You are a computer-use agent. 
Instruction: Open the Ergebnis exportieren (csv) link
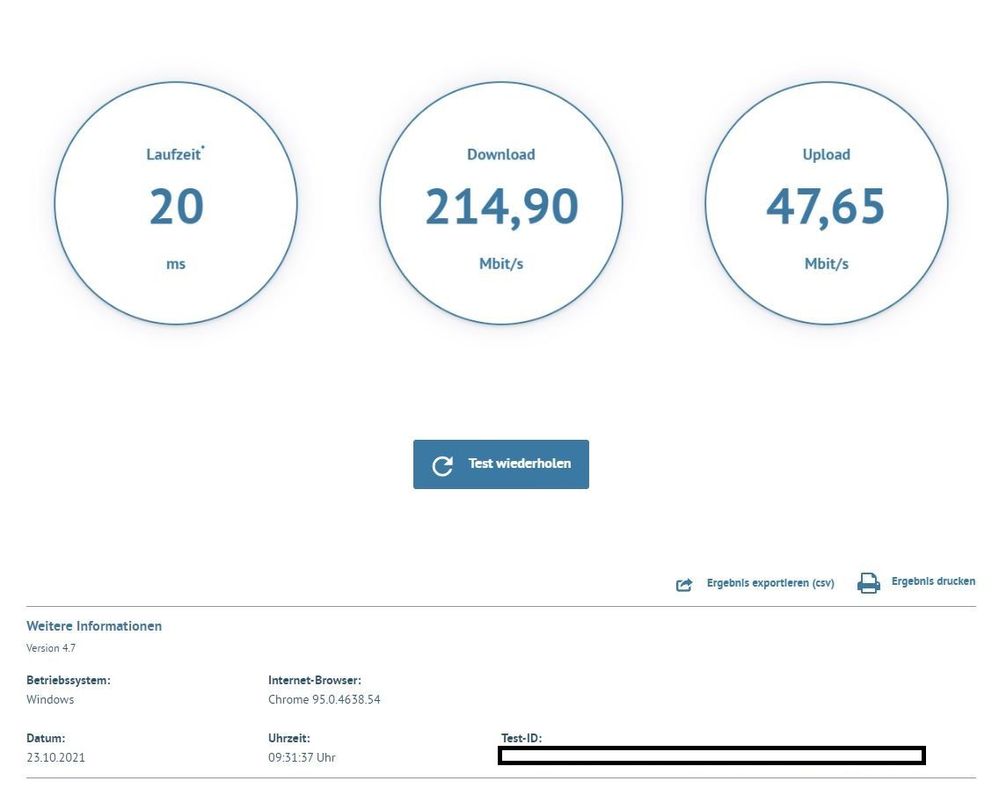(770, 583)
